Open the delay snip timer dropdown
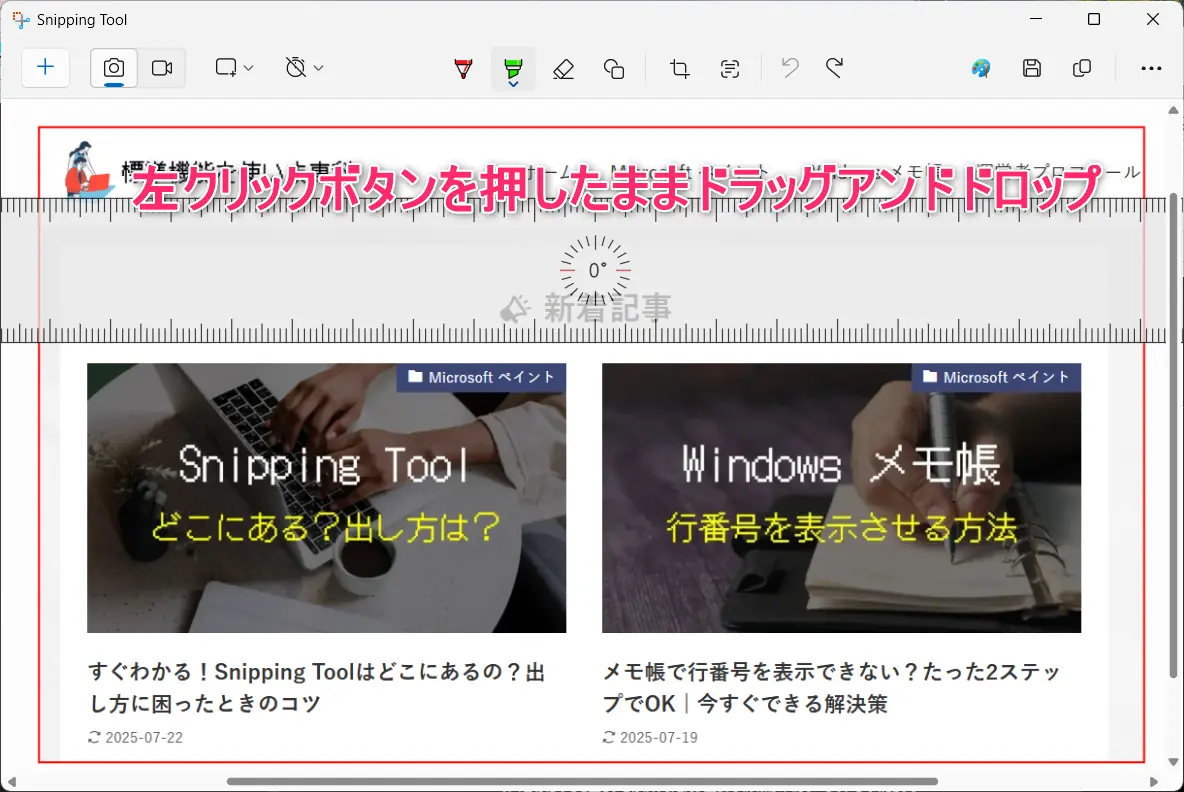The height and width of the screenshot is (792, 1184). (304, 68)
